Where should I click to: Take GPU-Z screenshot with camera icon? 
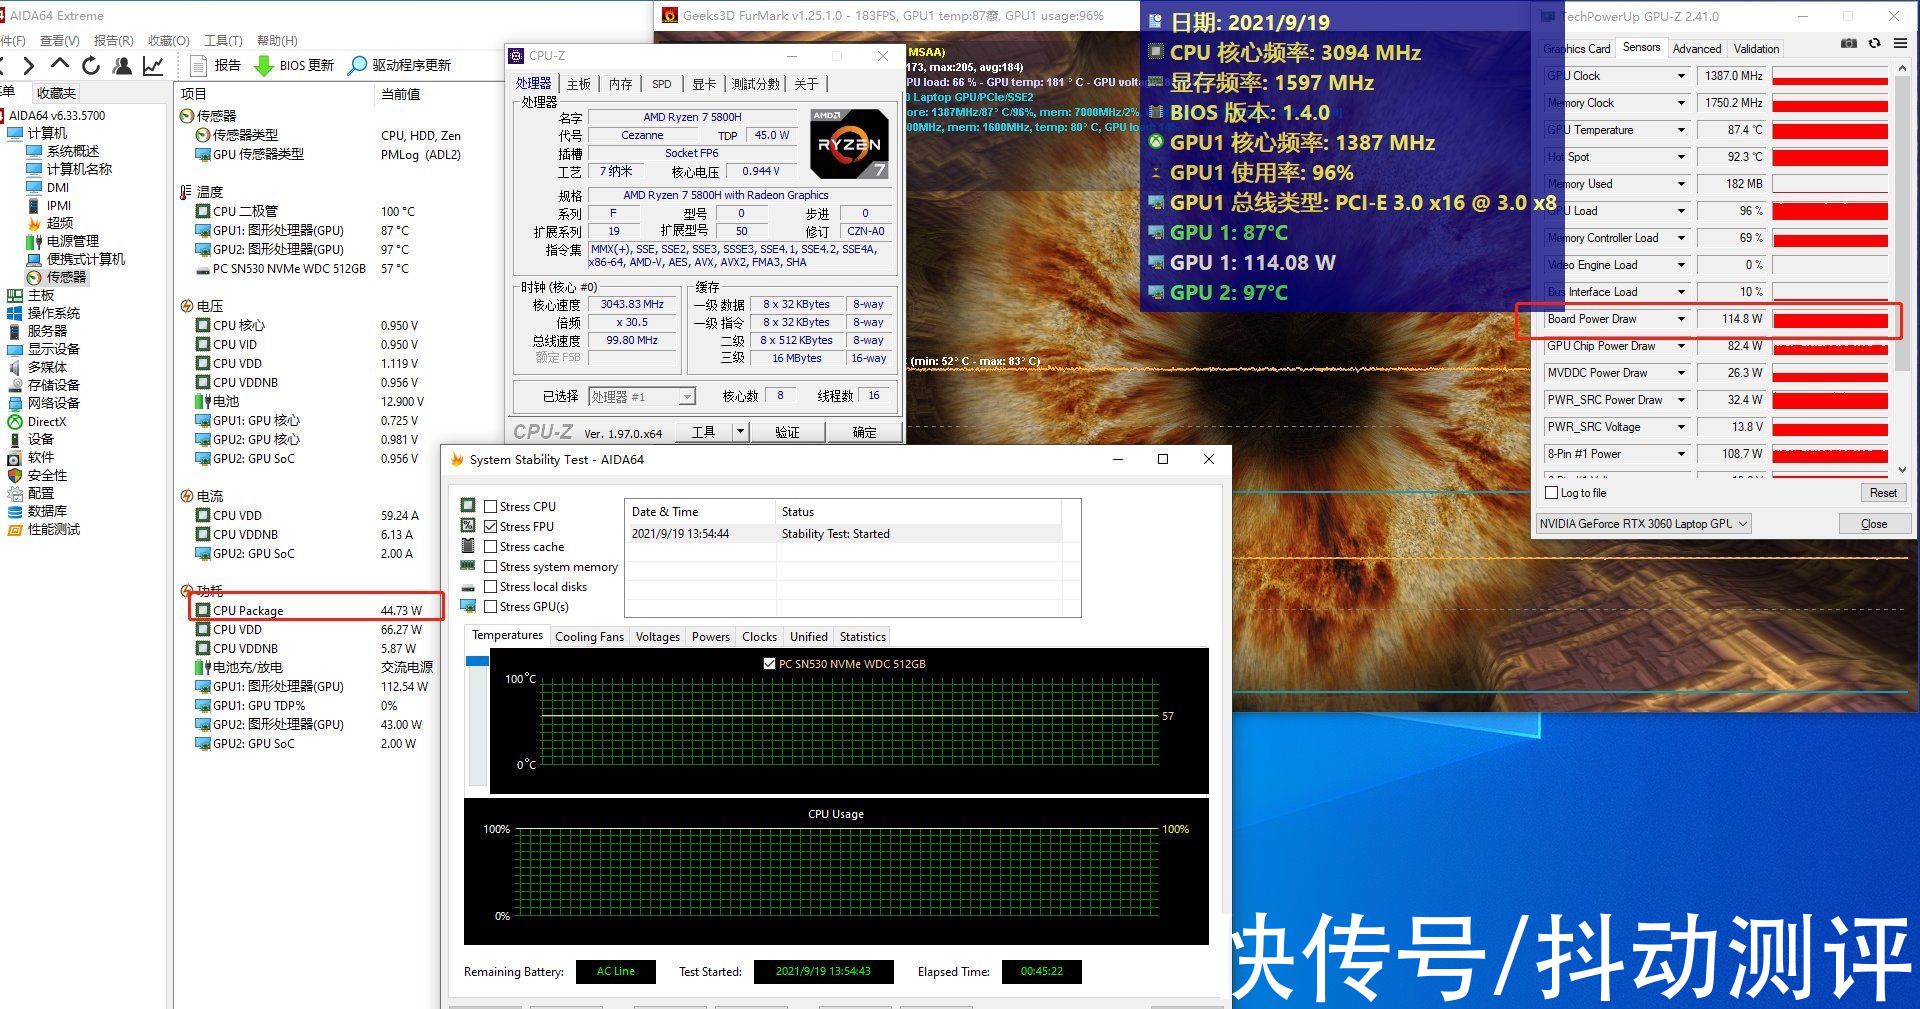coord(1849,43)
